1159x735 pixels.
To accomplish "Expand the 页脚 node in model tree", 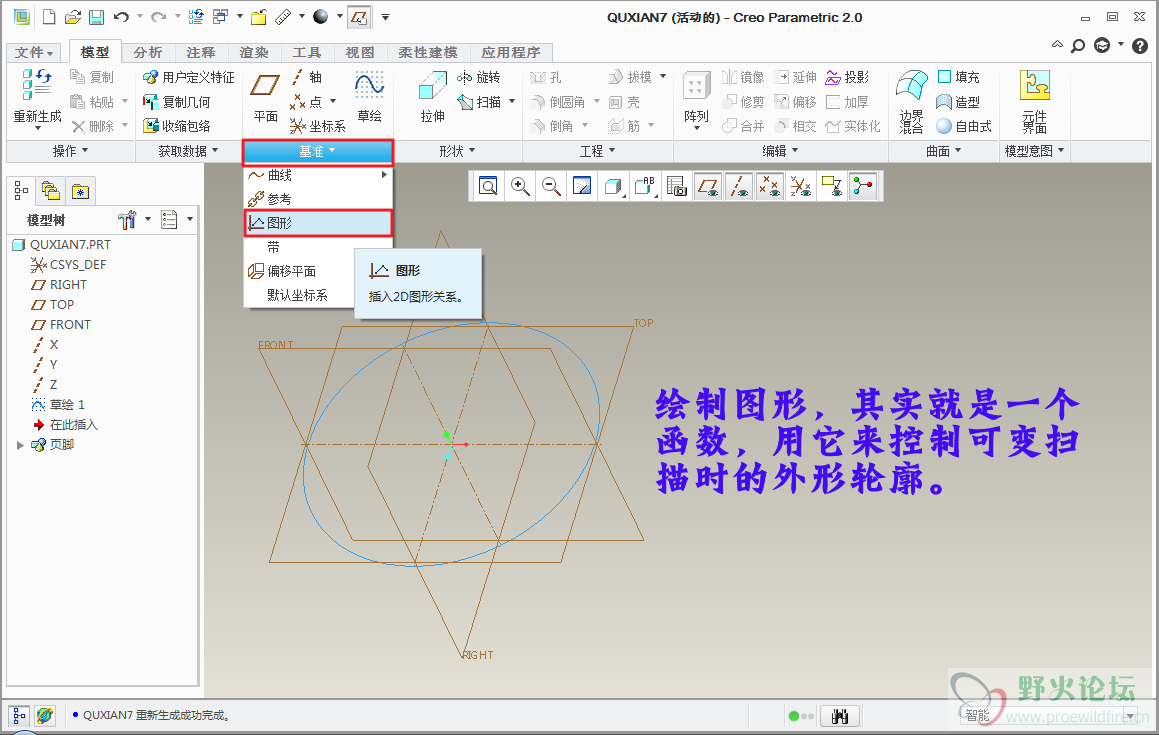I will (x=20, y=445).
